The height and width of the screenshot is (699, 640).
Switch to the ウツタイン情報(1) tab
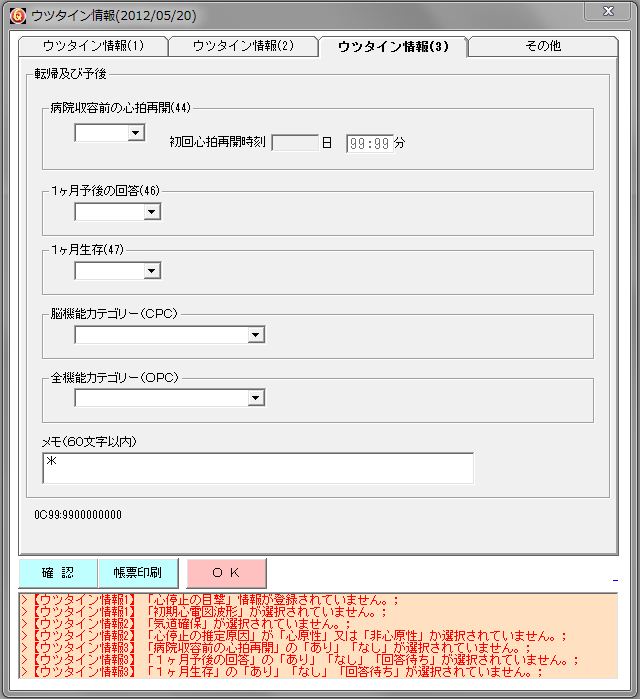pos(93,47)
